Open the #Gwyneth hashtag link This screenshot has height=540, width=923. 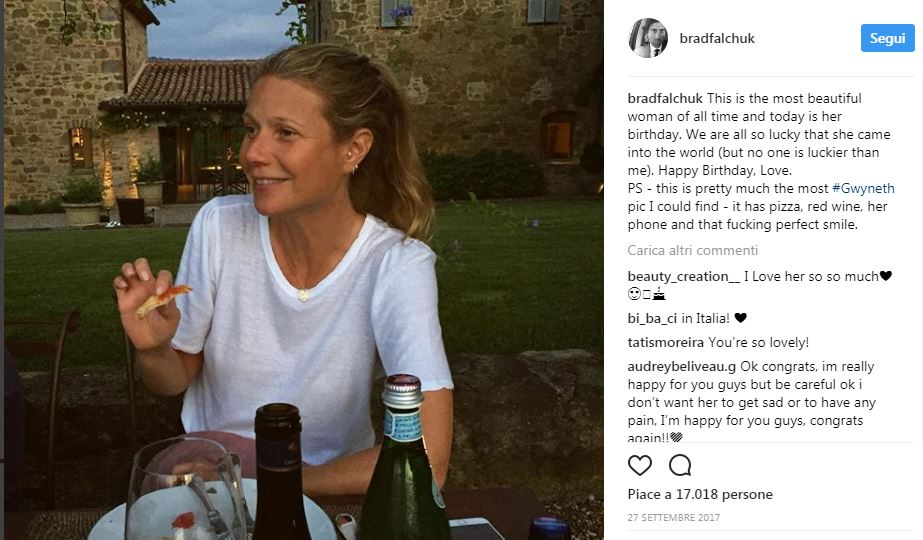point(864,189)
